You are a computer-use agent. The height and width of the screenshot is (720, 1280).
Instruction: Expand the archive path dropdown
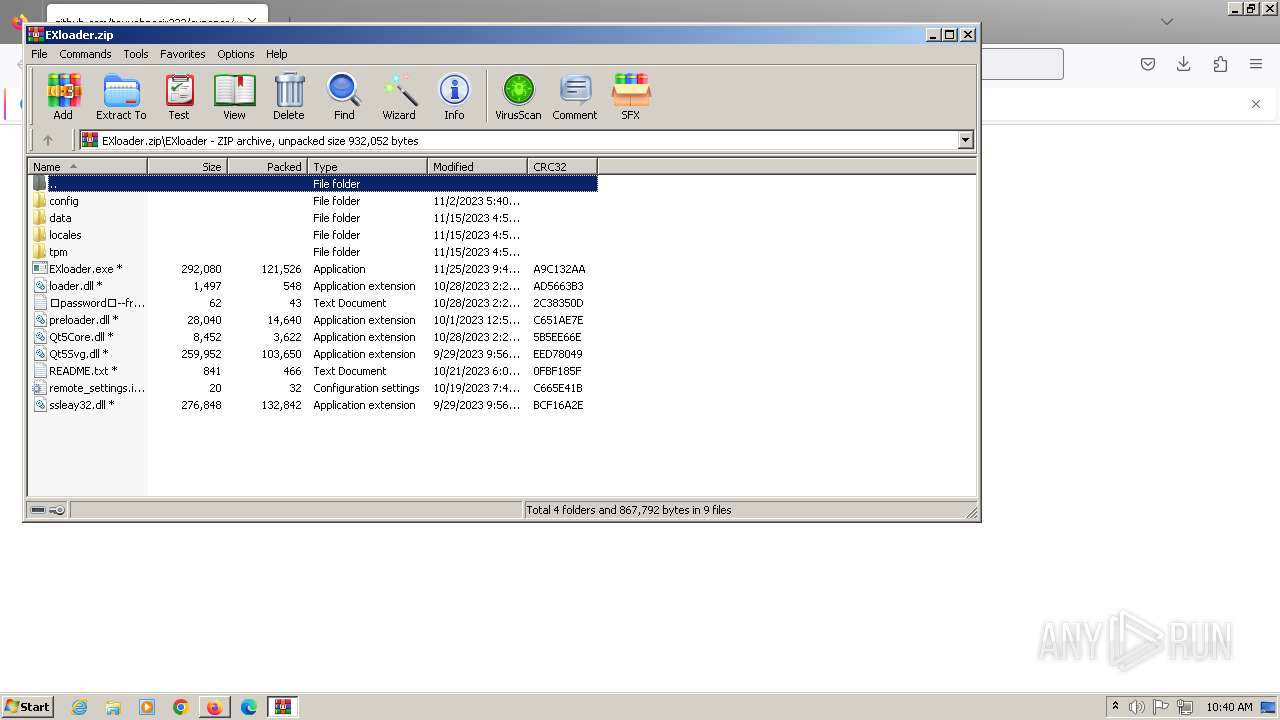pyautogui.click(x=965, y=140)
